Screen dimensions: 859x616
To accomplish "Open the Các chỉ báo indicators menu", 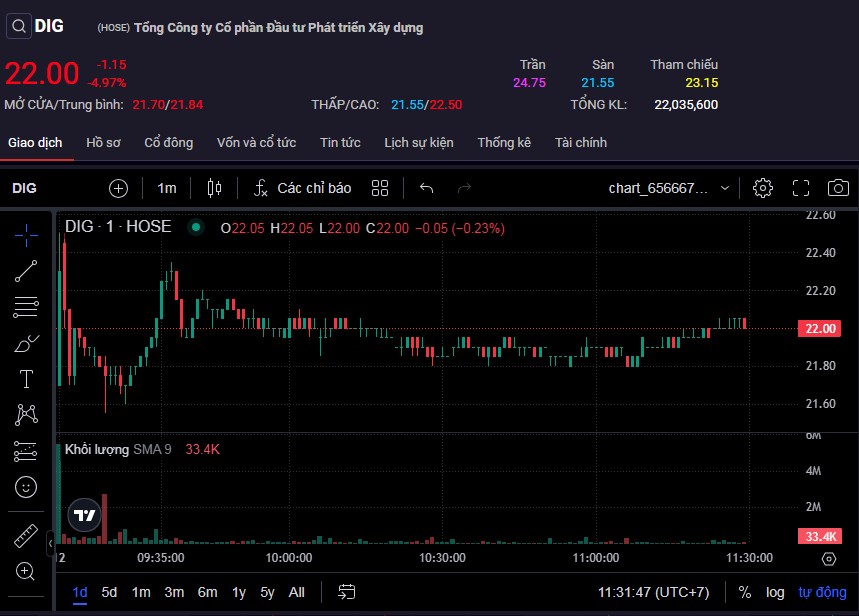I will (302, 188).
